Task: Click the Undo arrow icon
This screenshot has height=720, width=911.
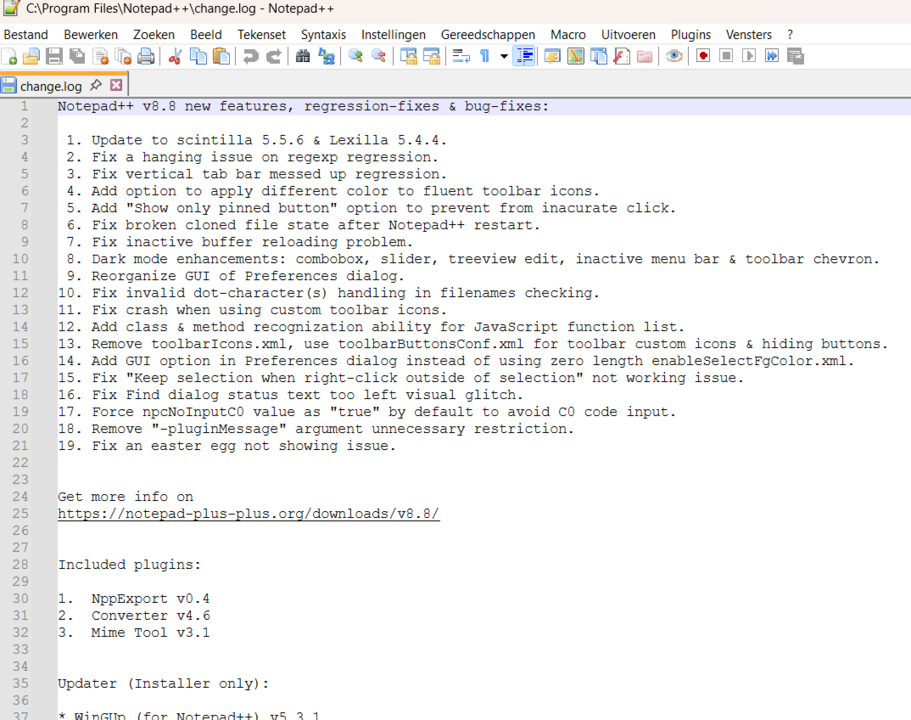Action: (x=250, y=56)
